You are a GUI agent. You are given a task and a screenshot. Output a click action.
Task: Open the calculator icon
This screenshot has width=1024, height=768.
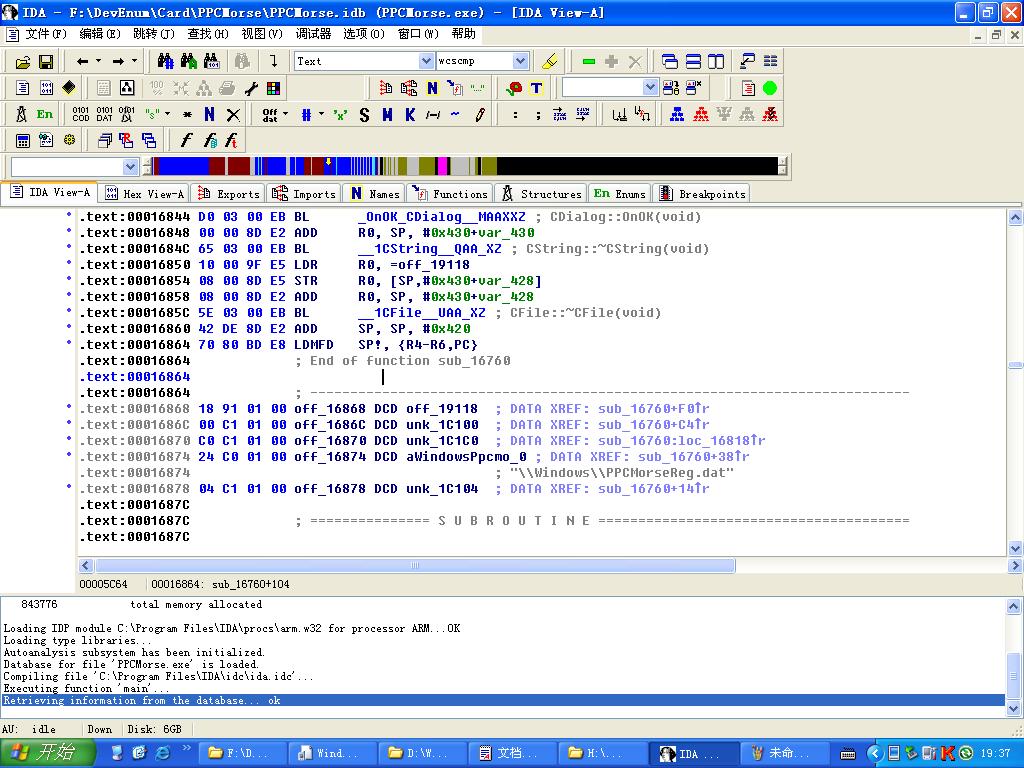pos(22,140)
